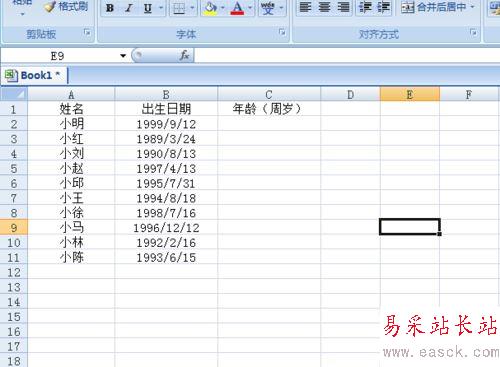This screenshot has width=500, height=367.
Task: Open 对齐方式 alignment dialog launcher
Action: (473, 32)
